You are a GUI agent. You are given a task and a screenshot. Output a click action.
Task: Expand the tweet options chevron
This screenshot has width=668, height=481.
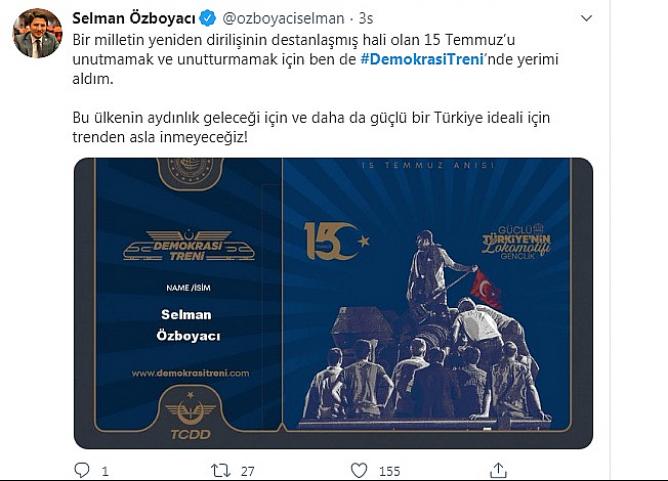[x=587, y=18]
